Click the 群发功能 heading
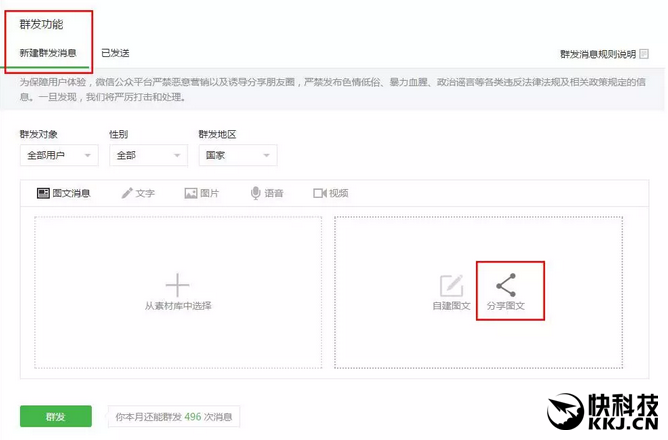Viewport: 668px width, 440px height. [41, 24]
